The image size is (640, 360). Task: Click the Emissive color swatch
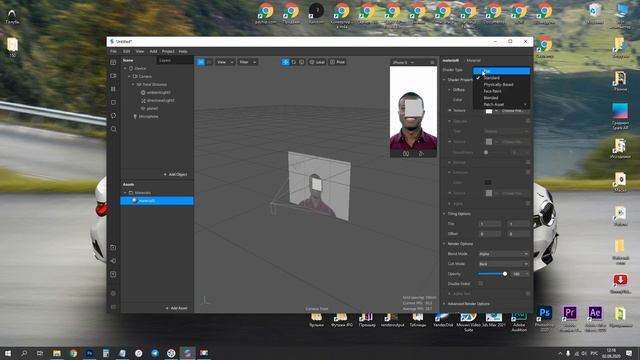point(488,182)
